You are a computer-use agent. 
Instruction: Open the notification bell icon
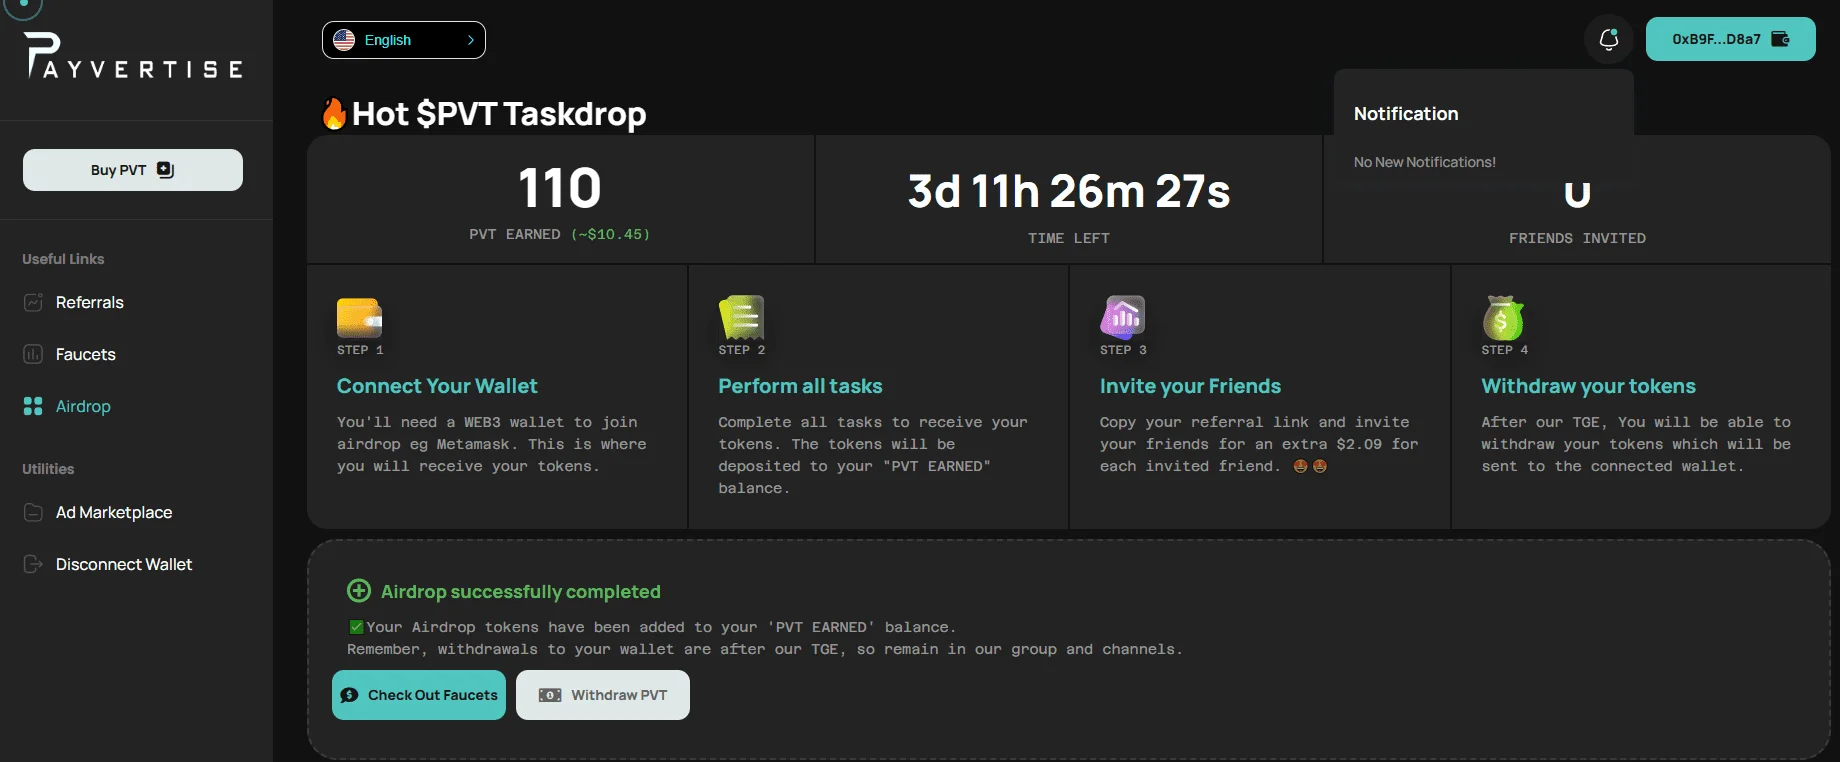click(x=1609, y=39)
